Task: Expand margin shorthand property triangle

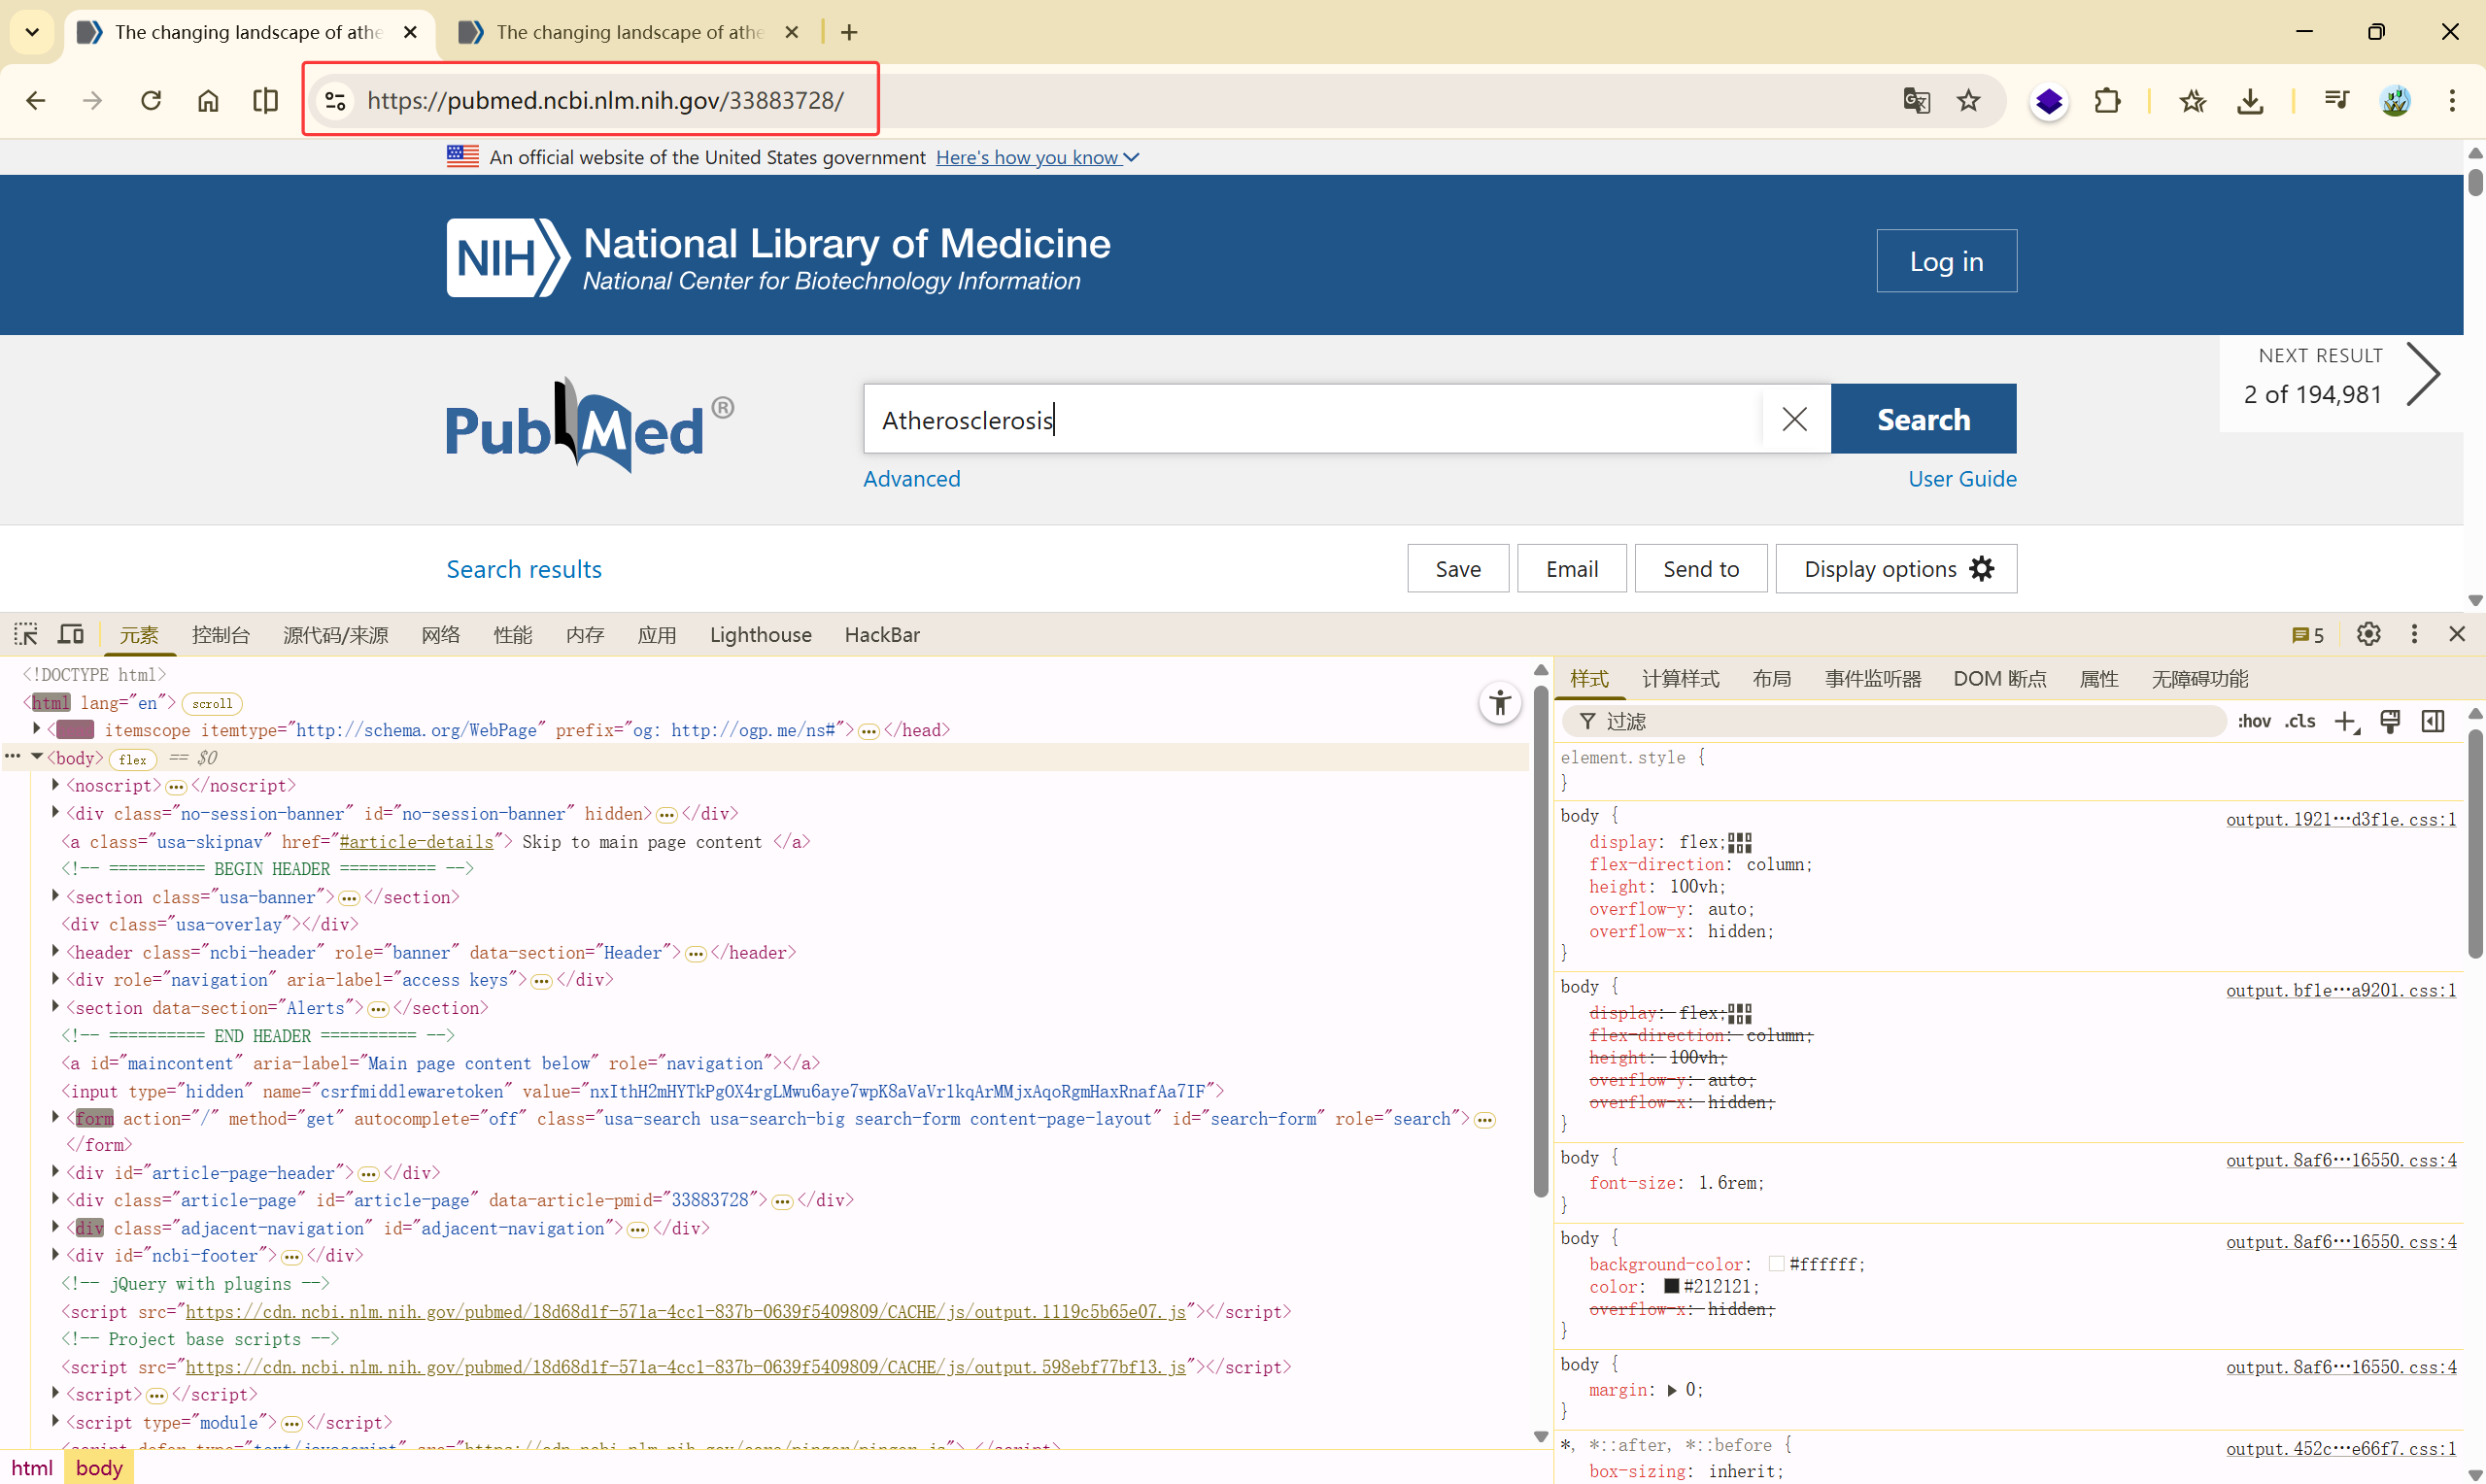Action: click(x=1671, y=1390)
